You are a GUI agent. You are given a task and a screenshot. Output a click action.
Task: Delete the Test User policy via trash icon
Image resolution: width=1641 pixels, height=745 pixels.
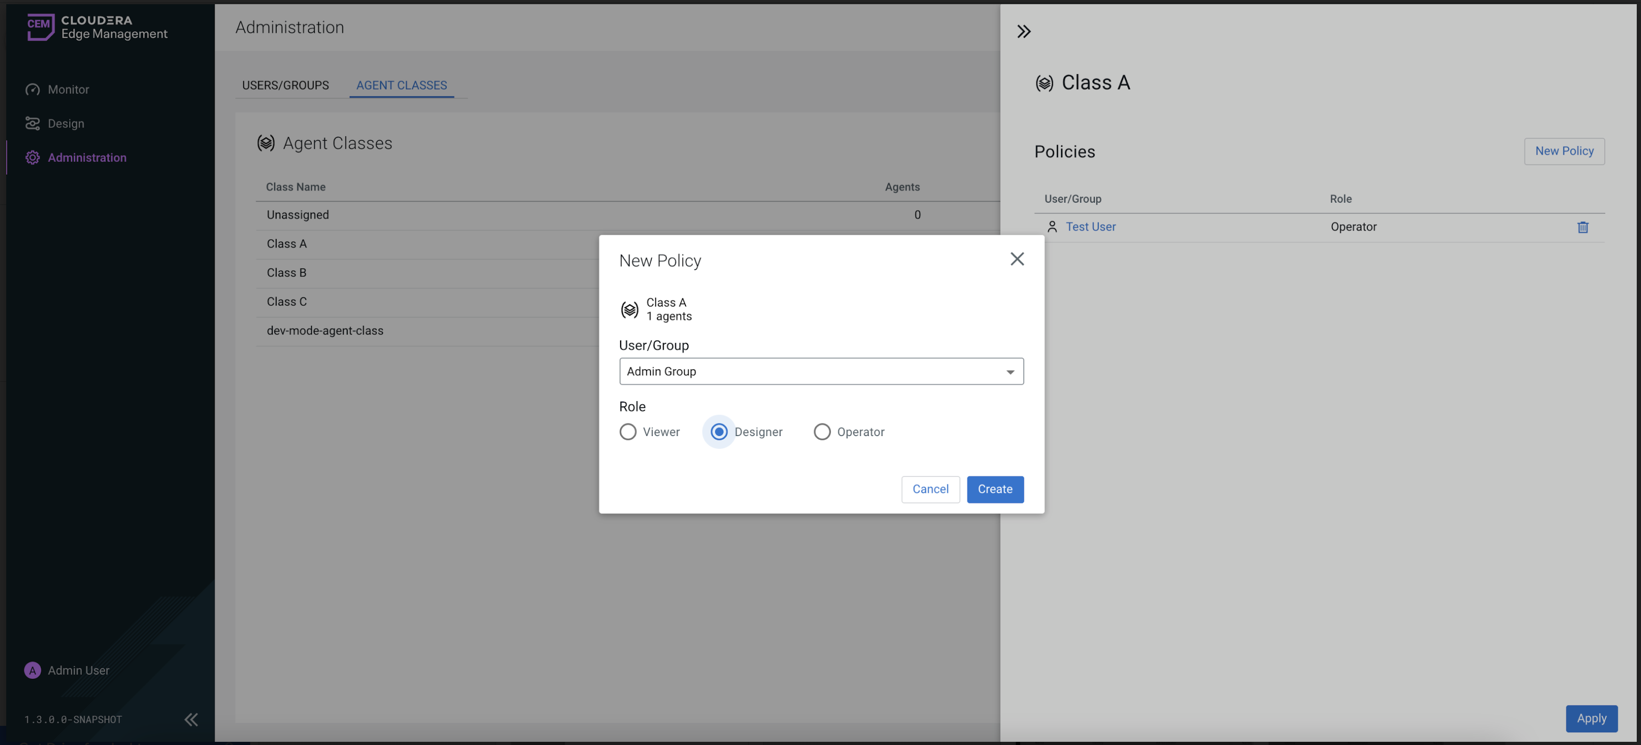tap(1582, 228)
